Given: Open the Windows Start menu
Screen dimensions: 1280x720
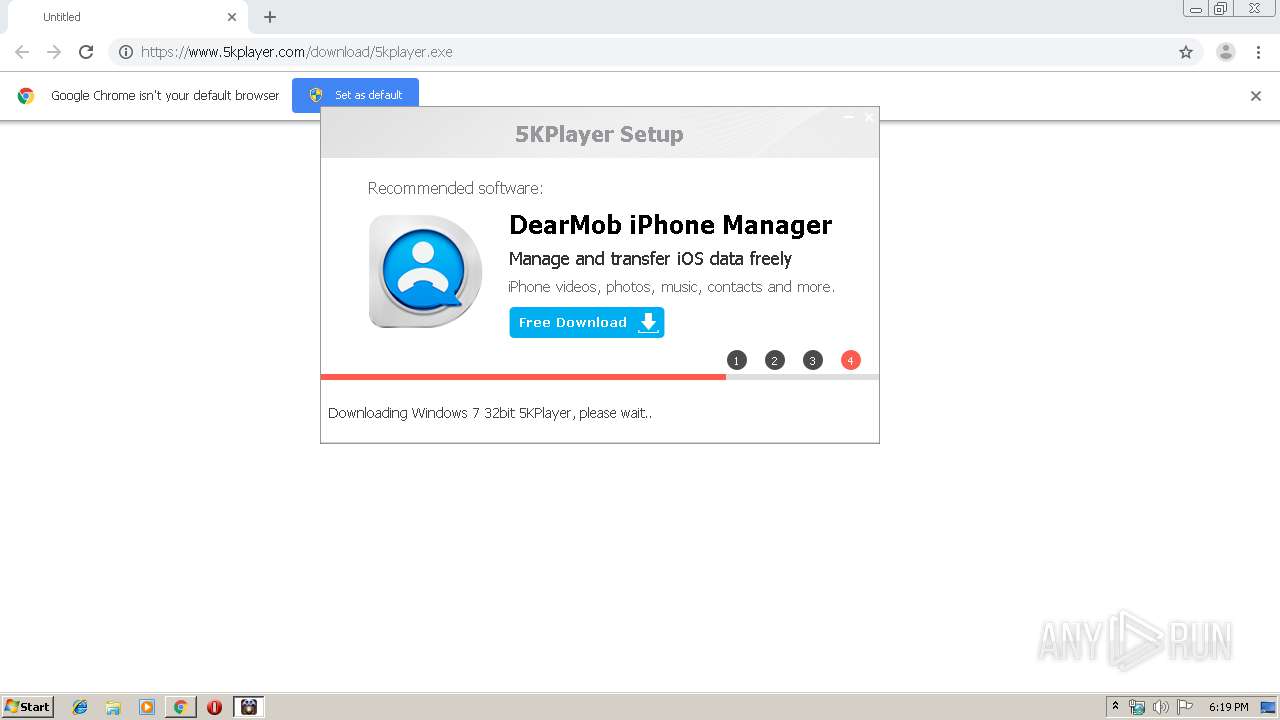Looking at the screenshot, I should click(x=28, y=707).
